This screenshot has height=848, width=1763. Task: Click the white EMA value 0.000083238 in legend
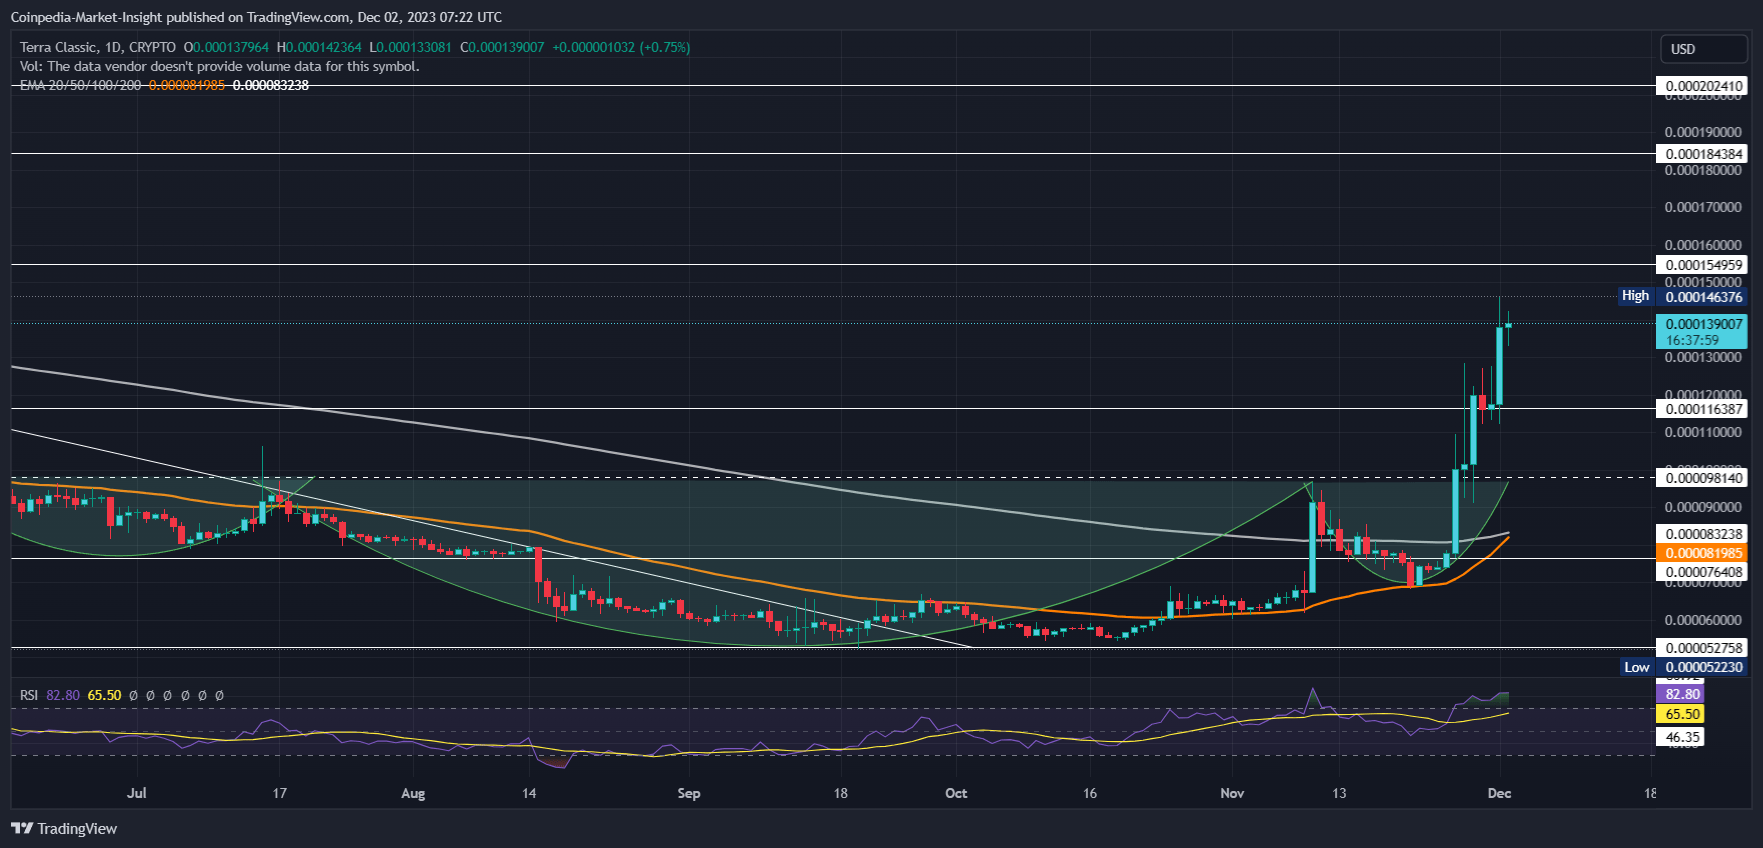pyautogui.click(x=271, y=85)
